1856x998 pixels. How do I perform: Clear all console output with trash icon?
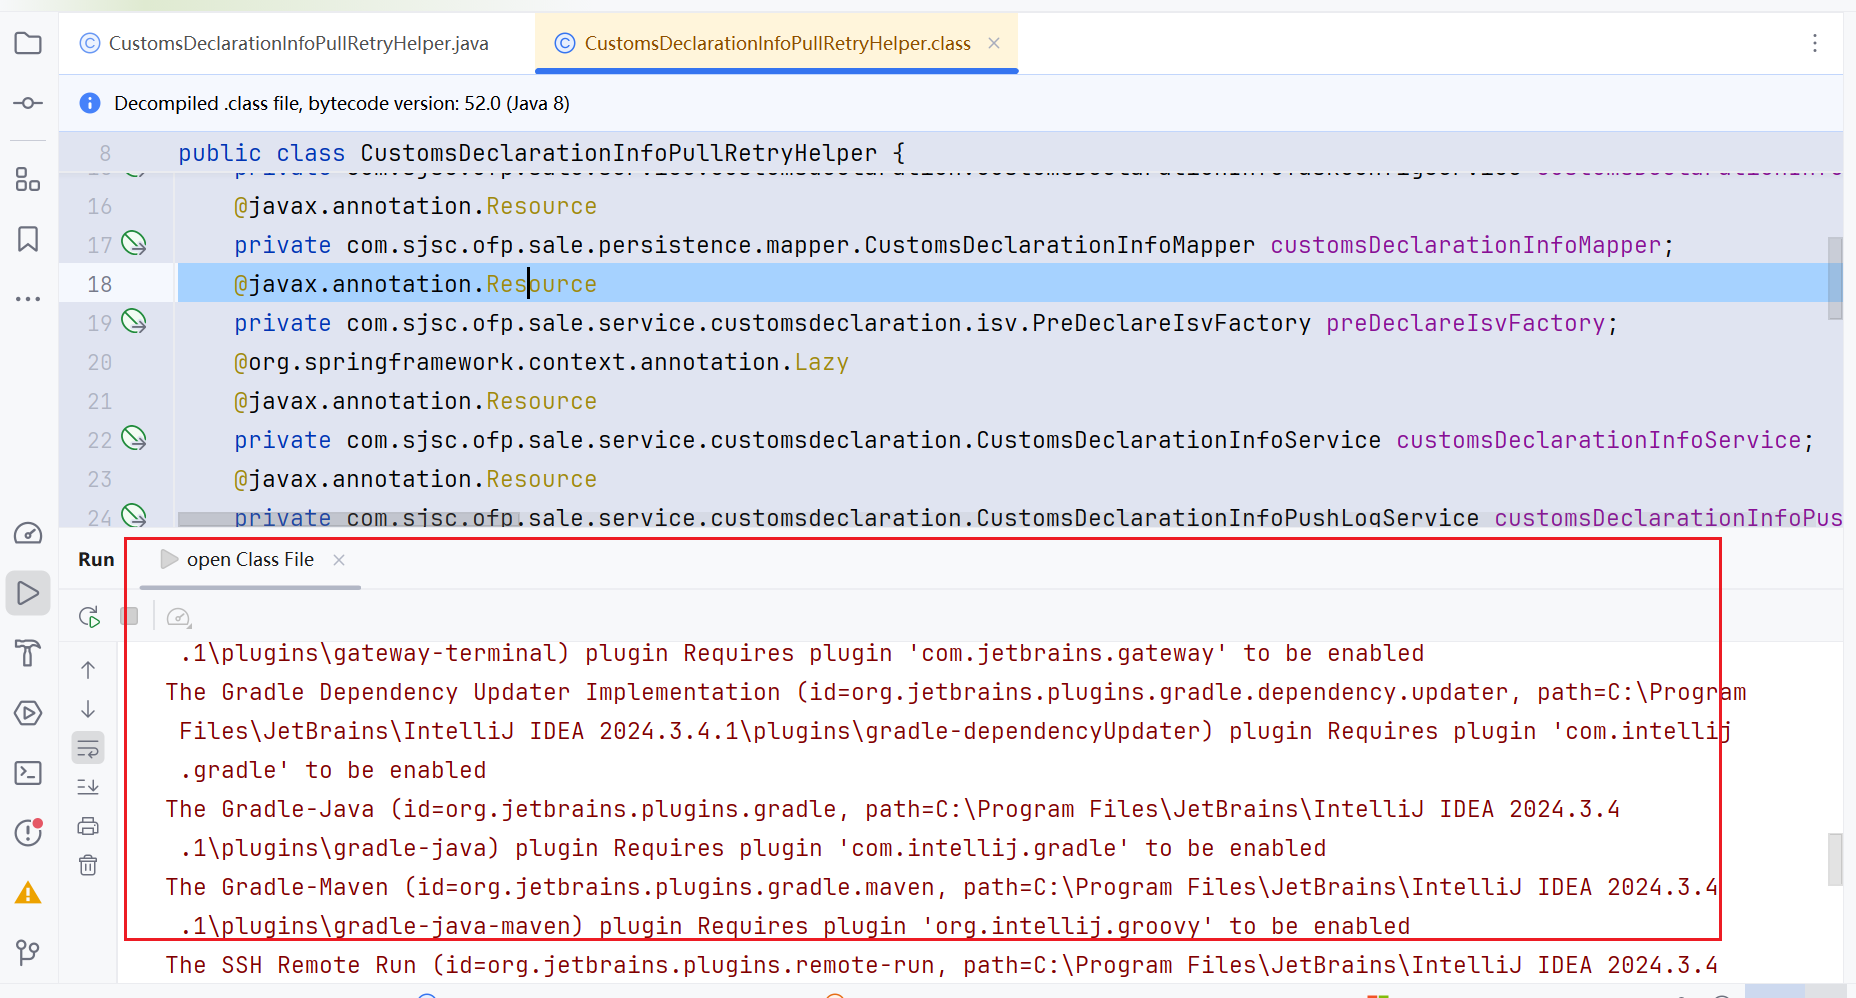(88, 865)
